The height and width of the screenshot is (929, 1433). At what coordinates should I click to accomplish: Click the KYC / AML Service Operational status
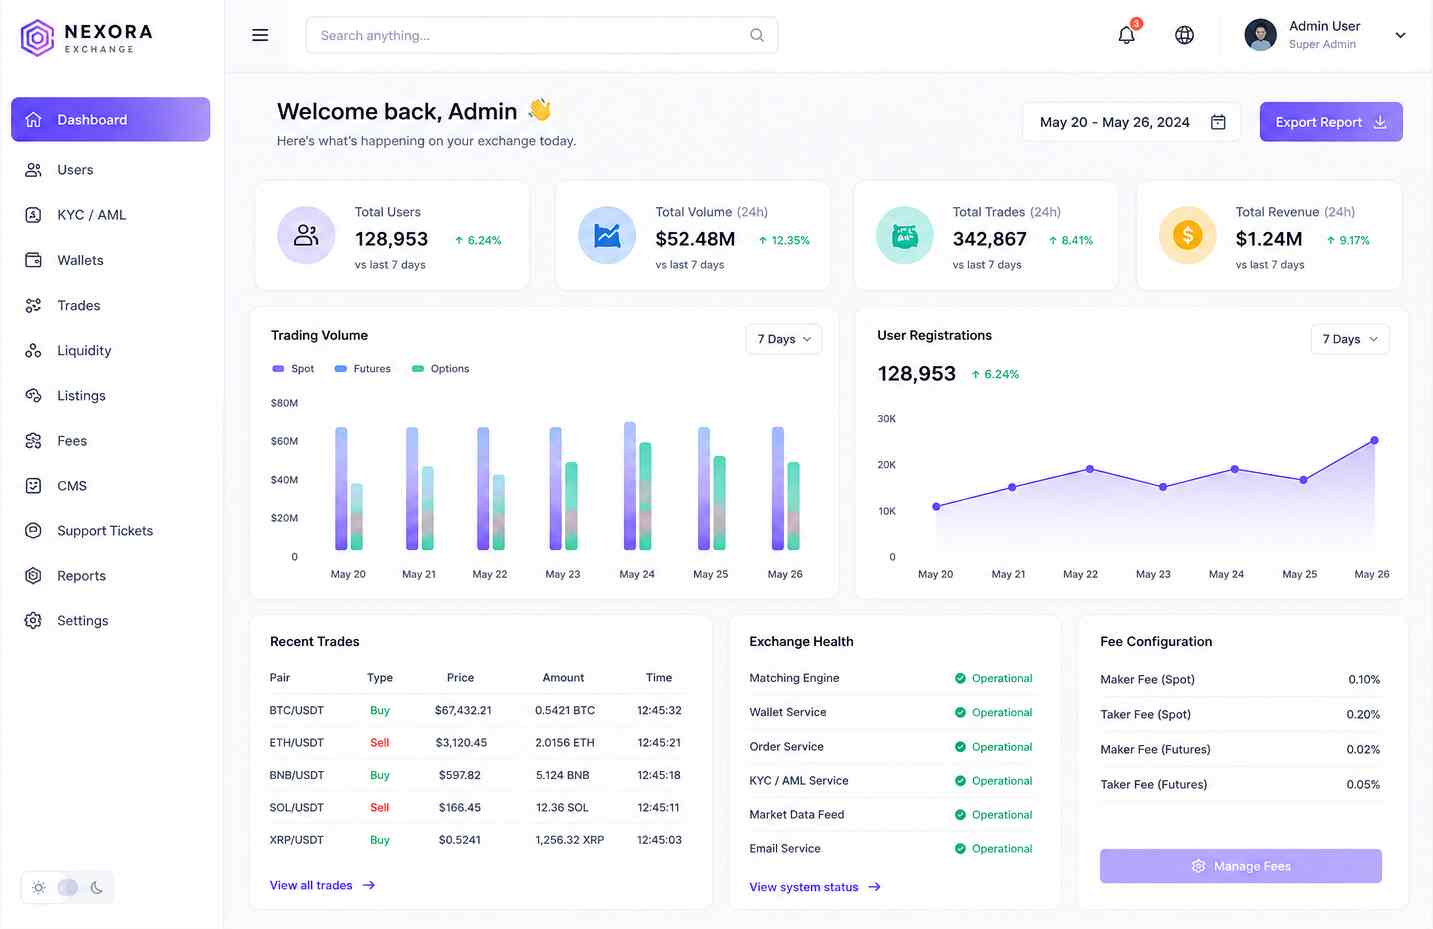coord(993,780)
